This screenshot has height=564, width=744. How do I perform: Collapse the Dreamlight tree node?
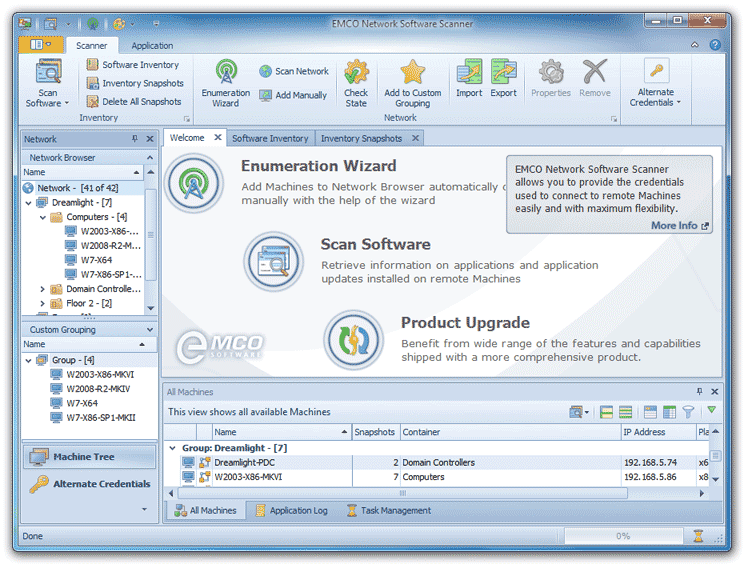click(x=28, y=203)
